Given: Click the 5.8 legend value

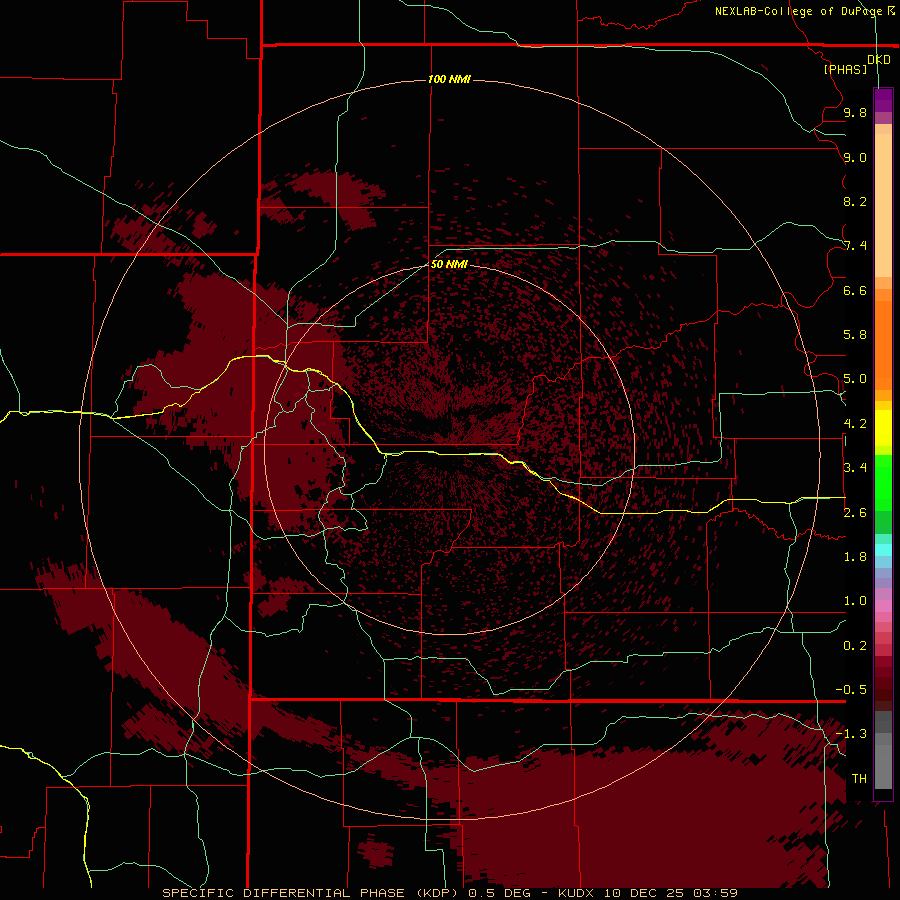Looking at the screenshot, I should click(855, 335).
